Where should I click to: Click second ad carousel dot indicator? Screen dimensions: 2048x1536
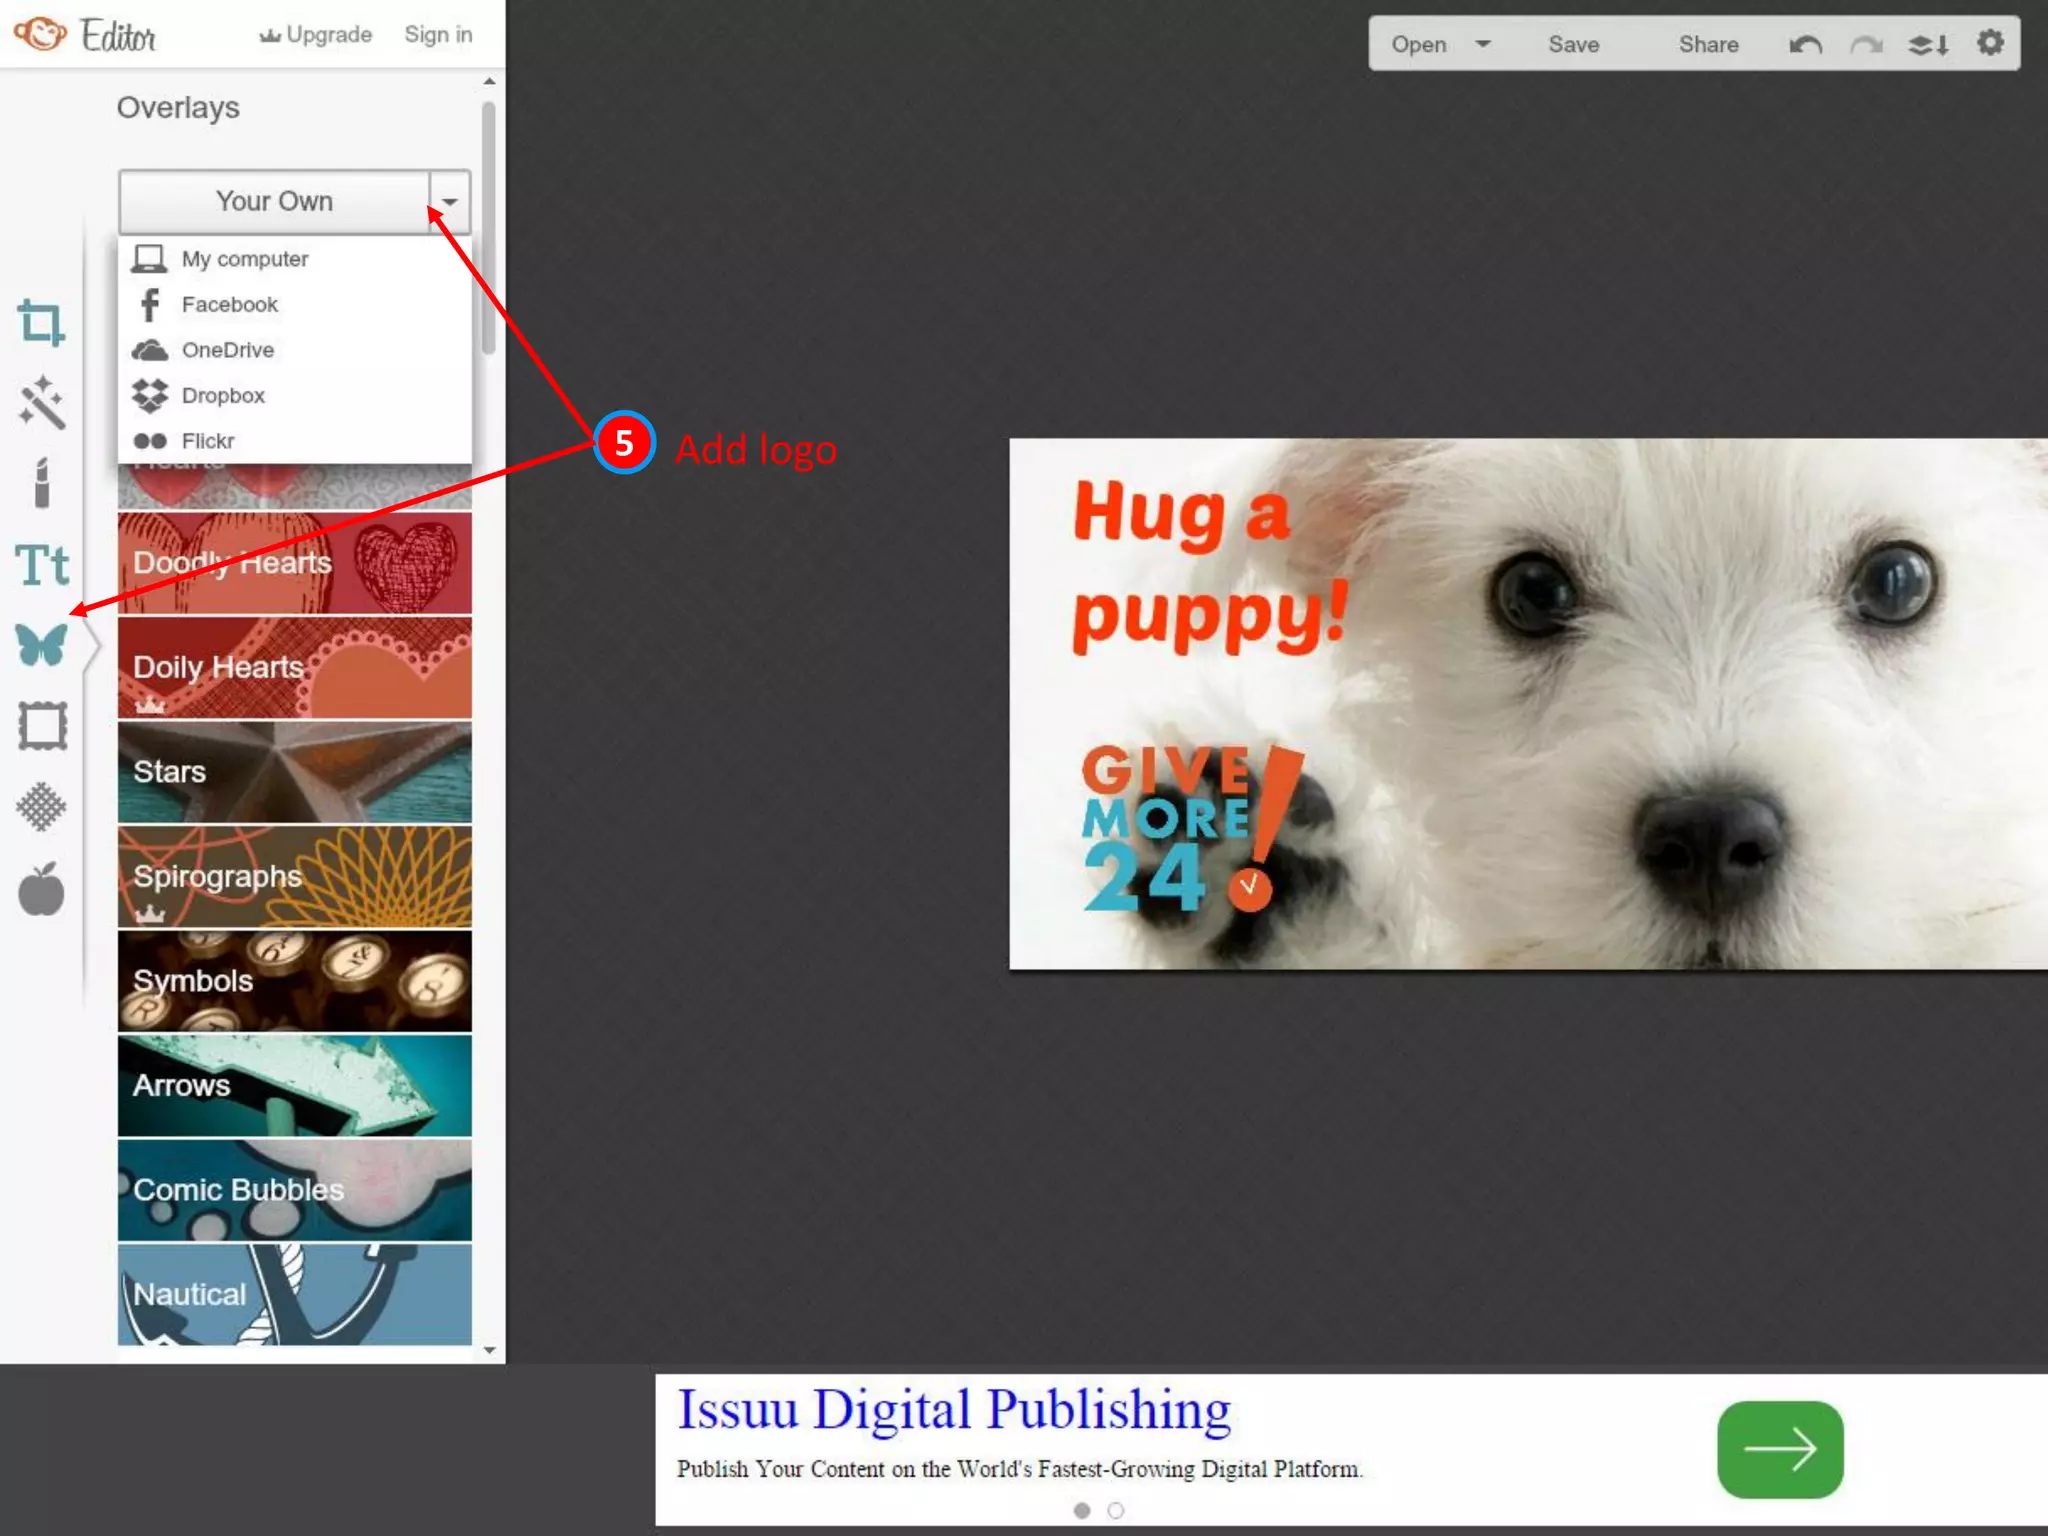(x=1116, y=1511)
